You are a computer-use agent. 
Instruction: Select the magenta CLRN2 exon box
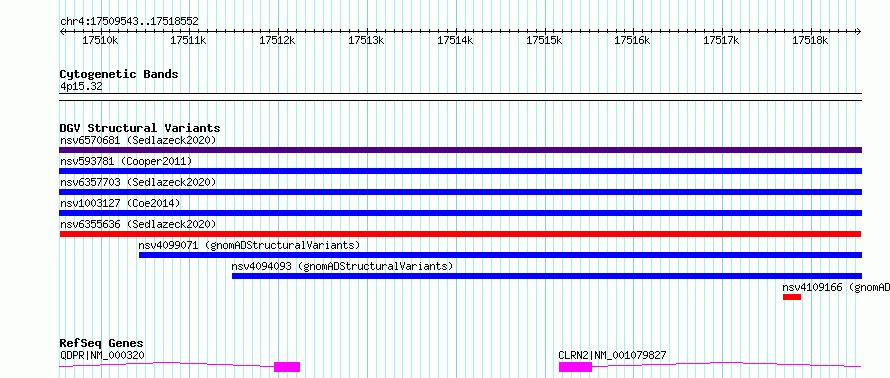click(576, 367)
